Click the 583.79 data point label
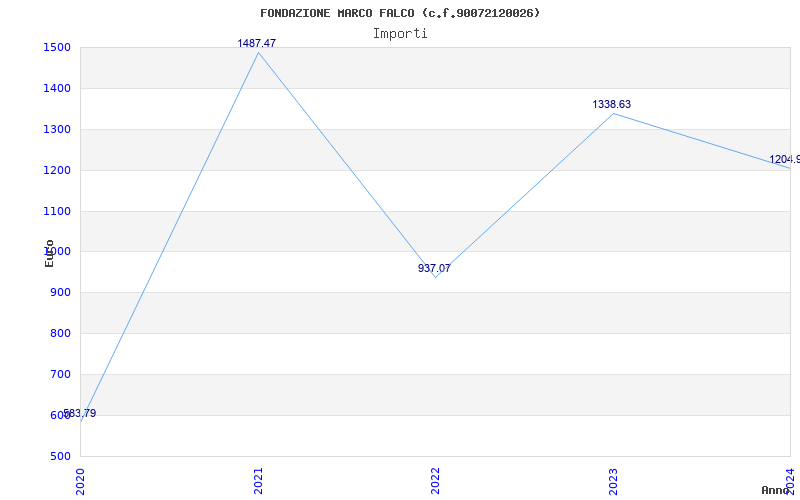The width and height of the screenshot is (800, 500). click(80, 414)
